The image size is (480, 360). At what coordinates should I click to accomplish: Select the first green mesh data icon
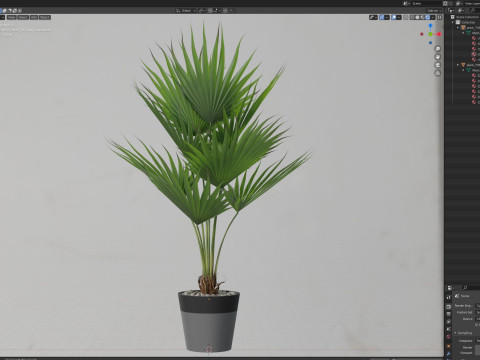468,33
